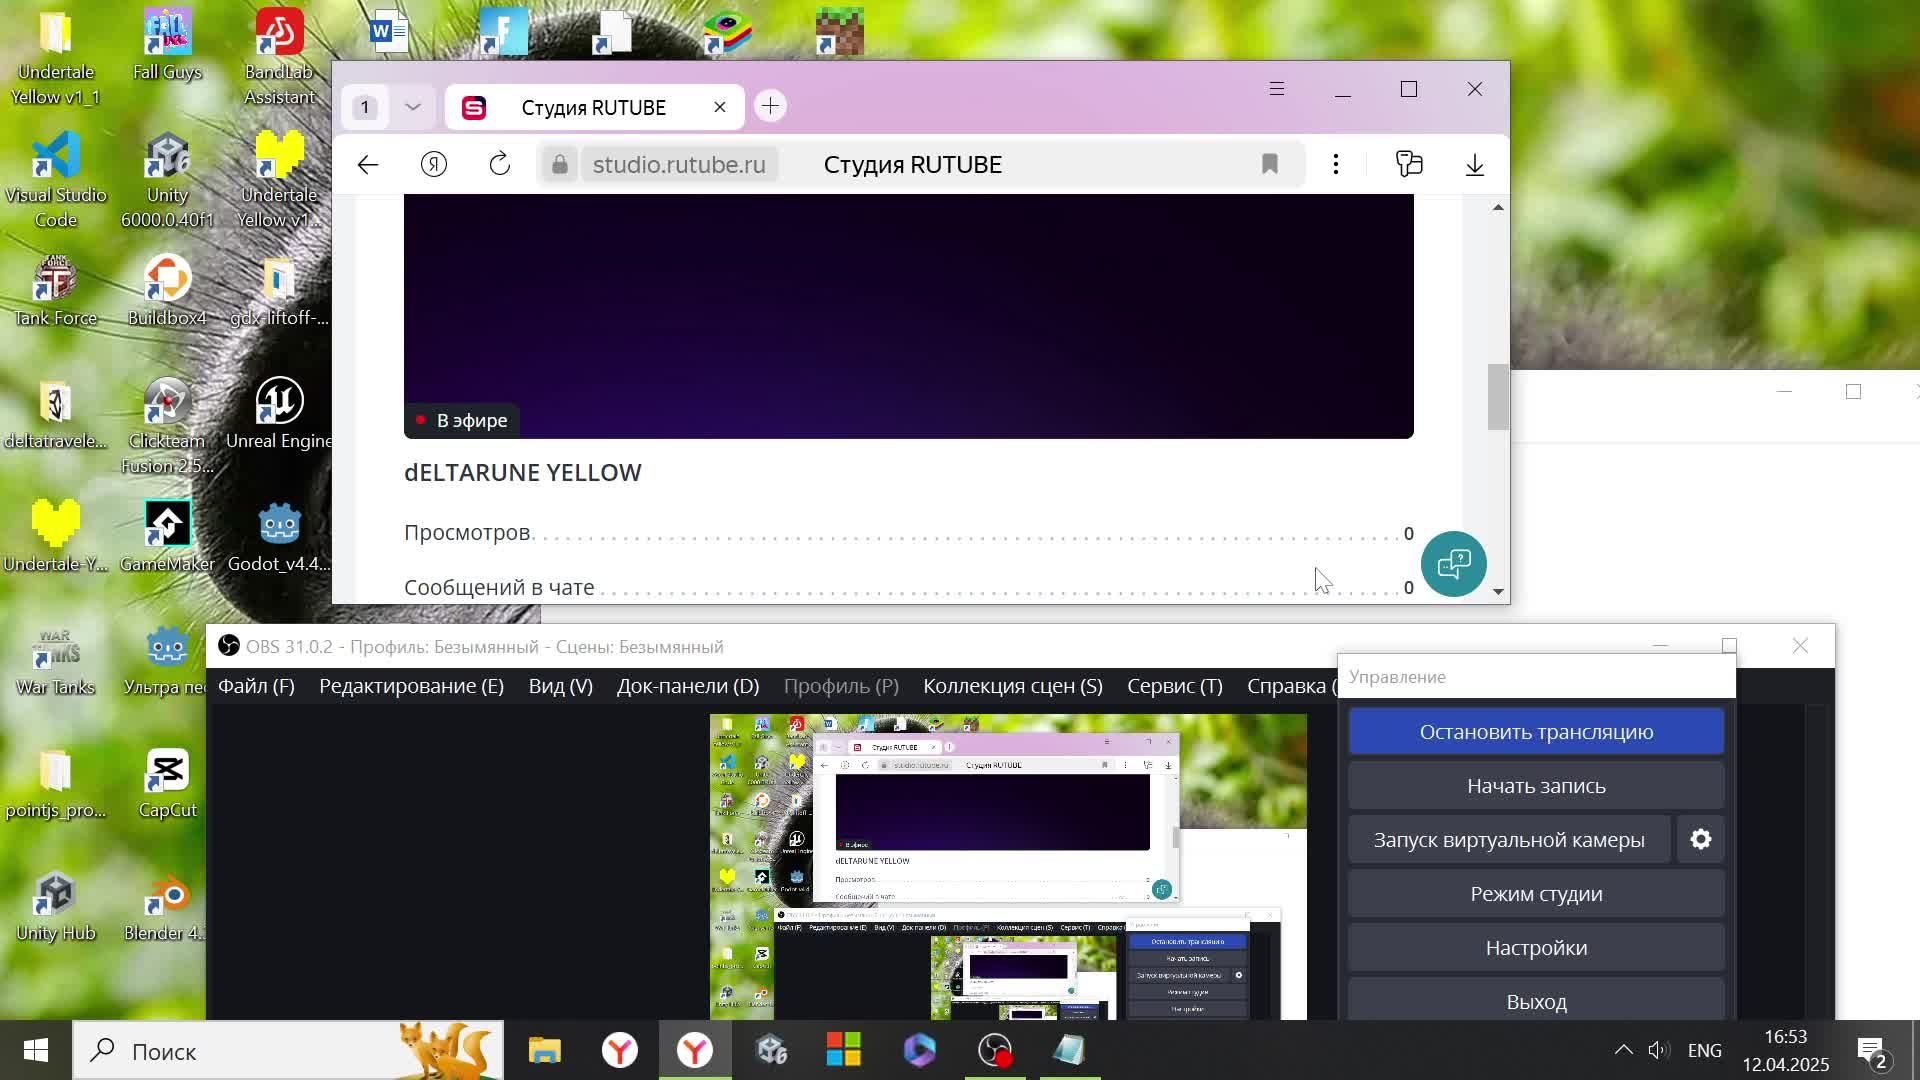Open a new browser tab
The image size is (1920, 1080).
point(770,107)
